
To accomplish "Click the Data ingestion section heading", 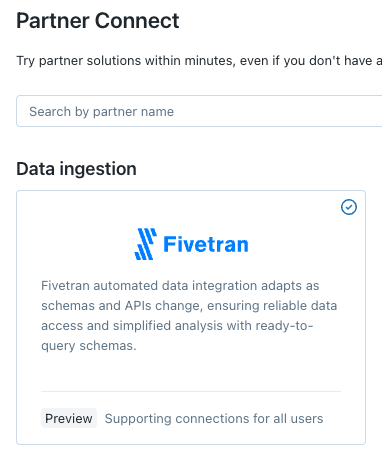I will pyautogui.click(x=76, y=169).
